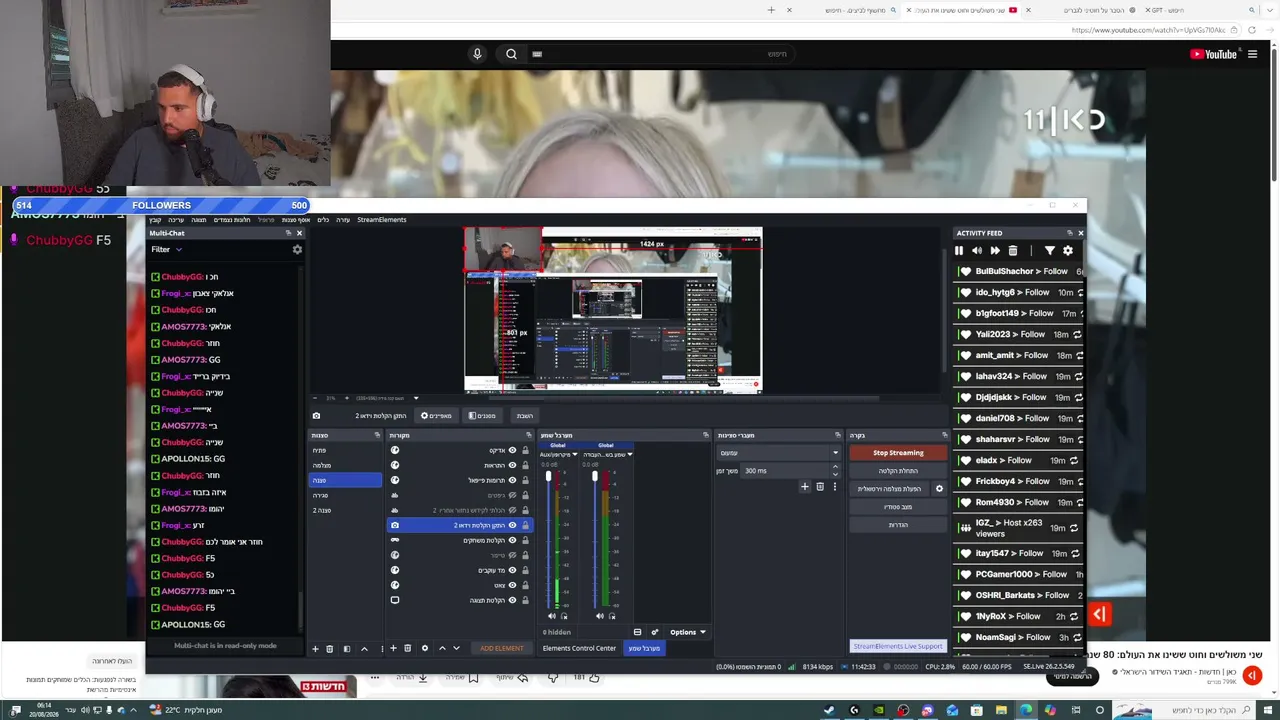Select the IGZ_ Host x263 viewers entry

pos(1017,527)
